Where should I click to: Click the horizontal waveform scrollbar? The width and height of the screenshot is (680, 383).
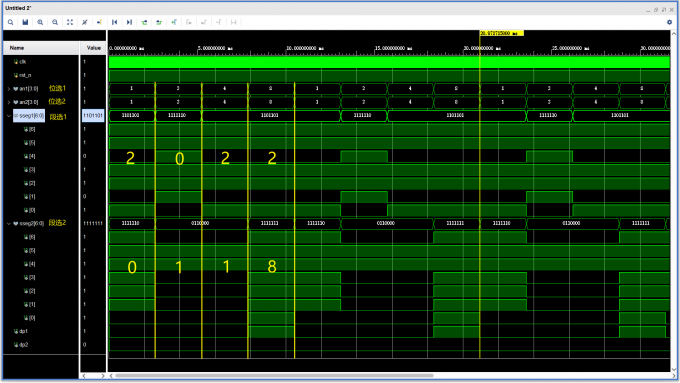tap(274, 376)
